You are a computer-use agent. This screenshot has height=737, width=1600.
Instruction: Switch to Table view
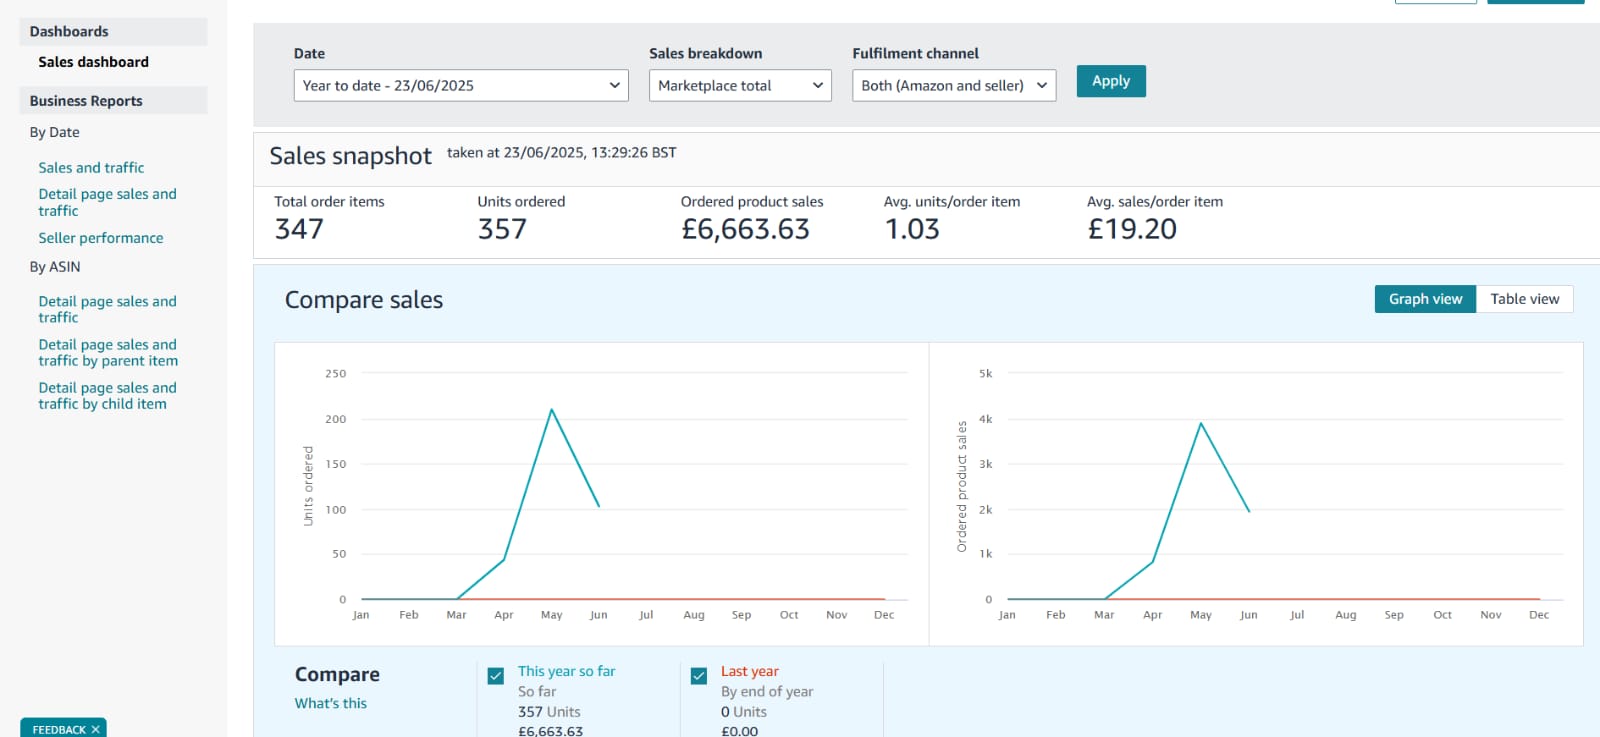(1524, 299)
